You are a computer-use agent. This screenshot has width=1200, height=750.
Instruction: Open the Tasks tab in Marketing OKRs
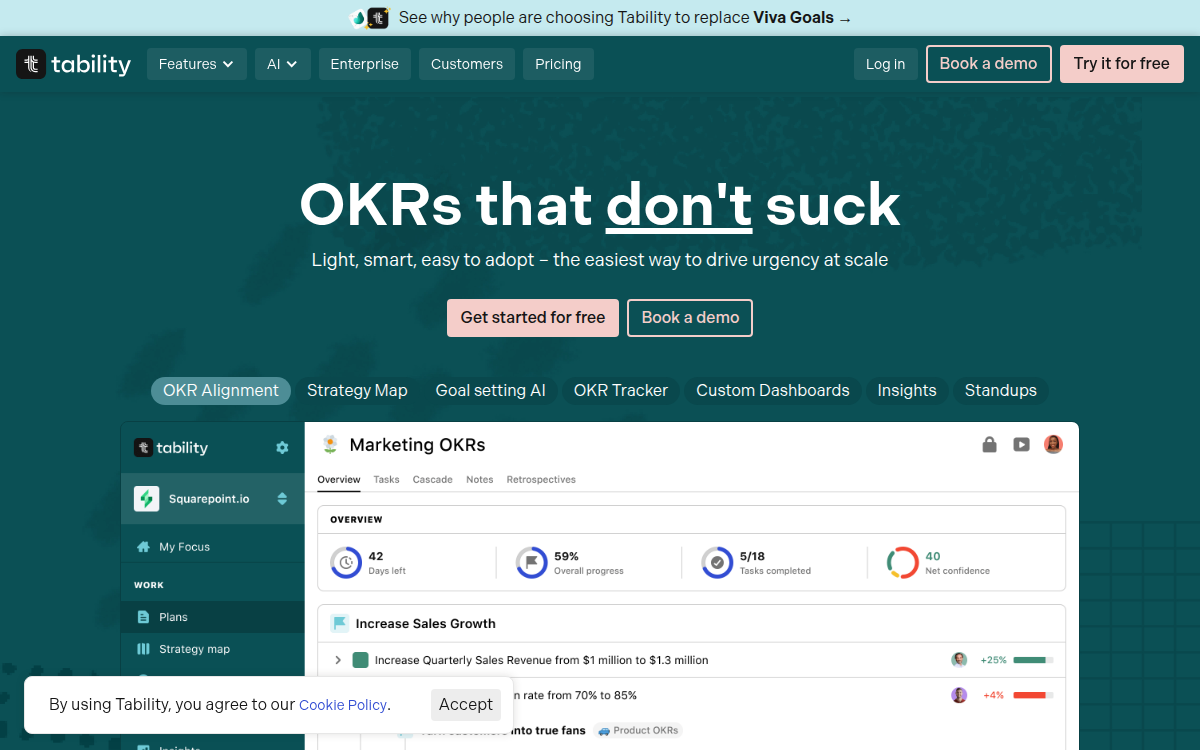(387, 480)
